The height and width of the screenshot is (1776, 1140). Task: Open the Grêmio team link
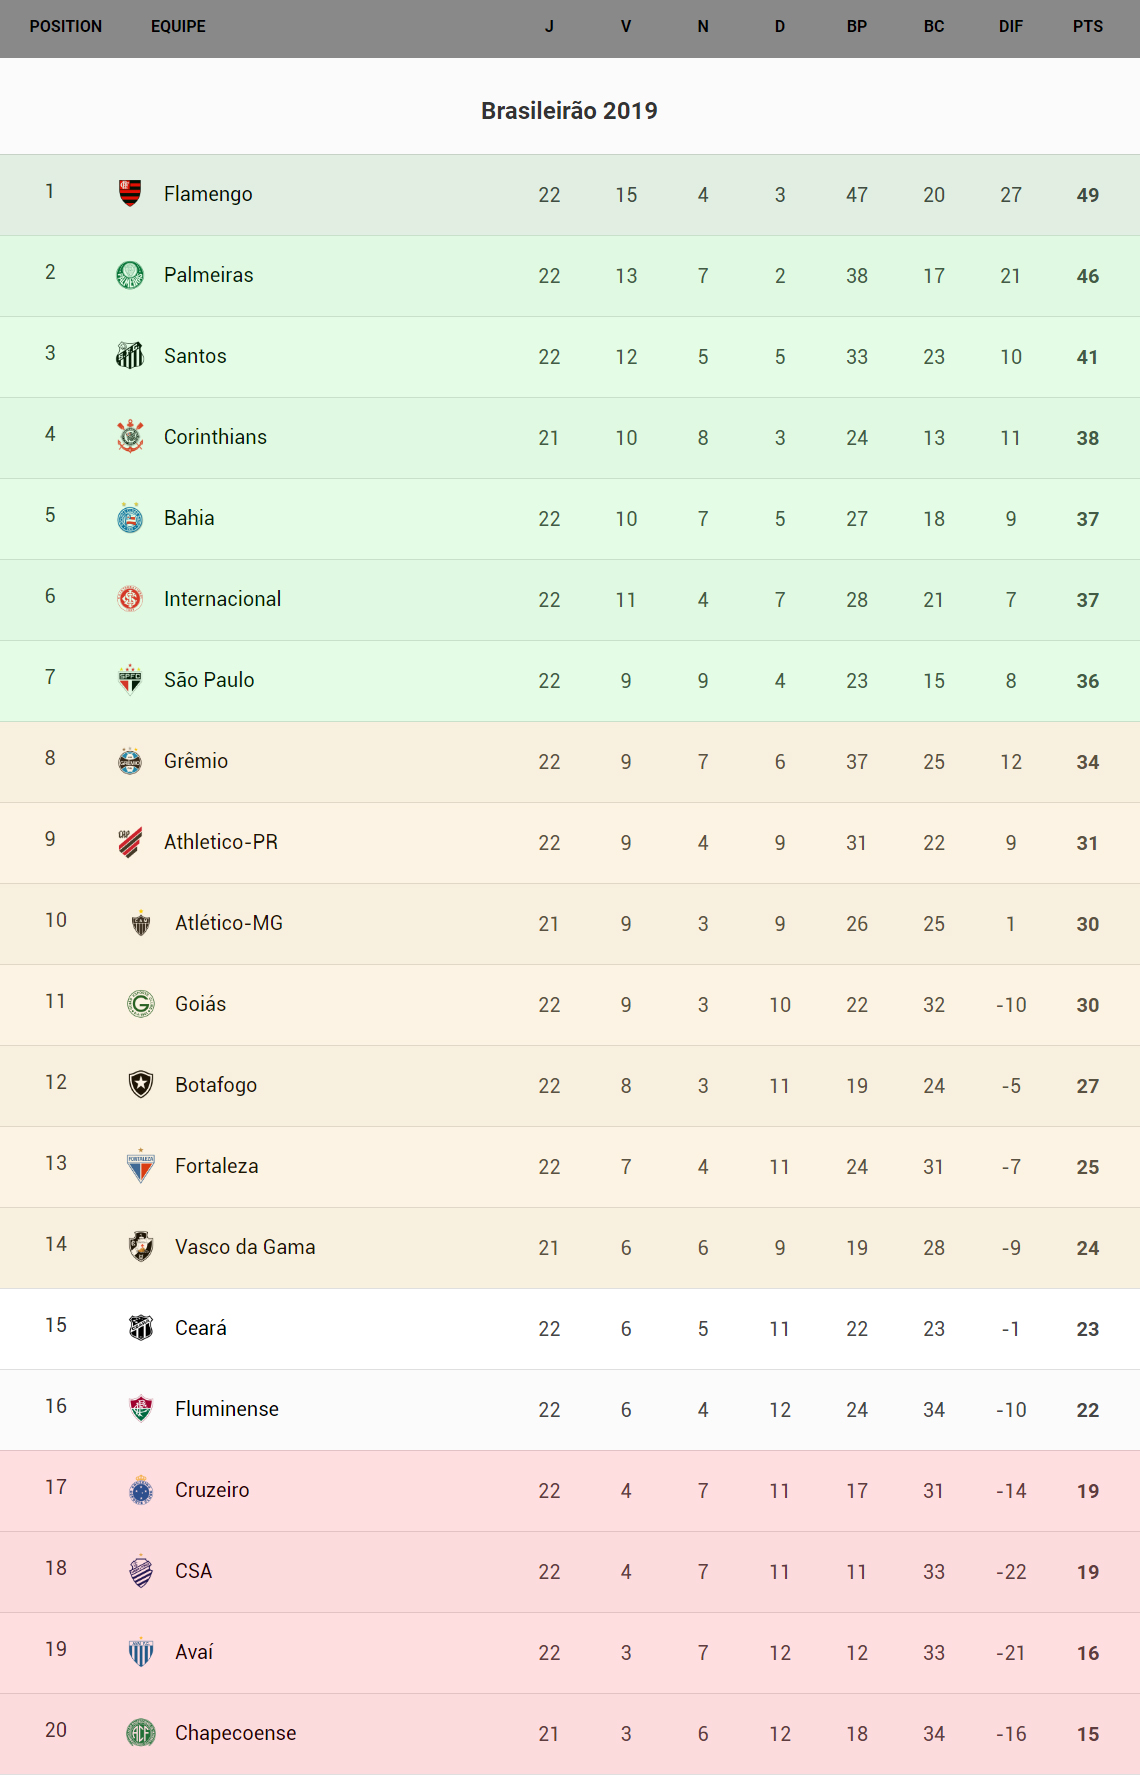[196, 761]
